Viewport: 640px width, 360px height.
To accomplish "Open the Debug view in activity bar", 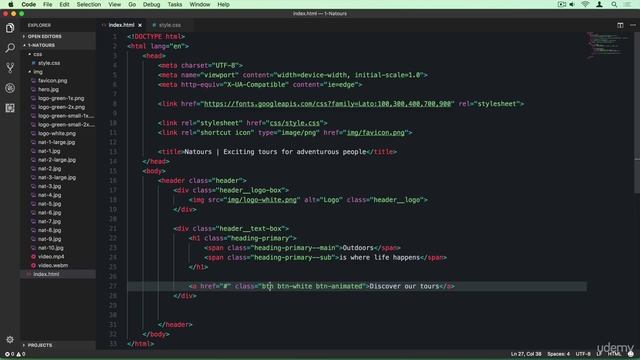I will pyautogui.click(x=10, y=88).
